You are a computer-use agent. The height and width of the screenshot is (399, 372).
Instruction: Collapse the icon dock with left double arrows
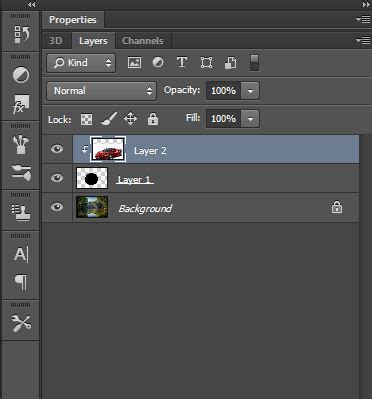[x=31, y=5]
